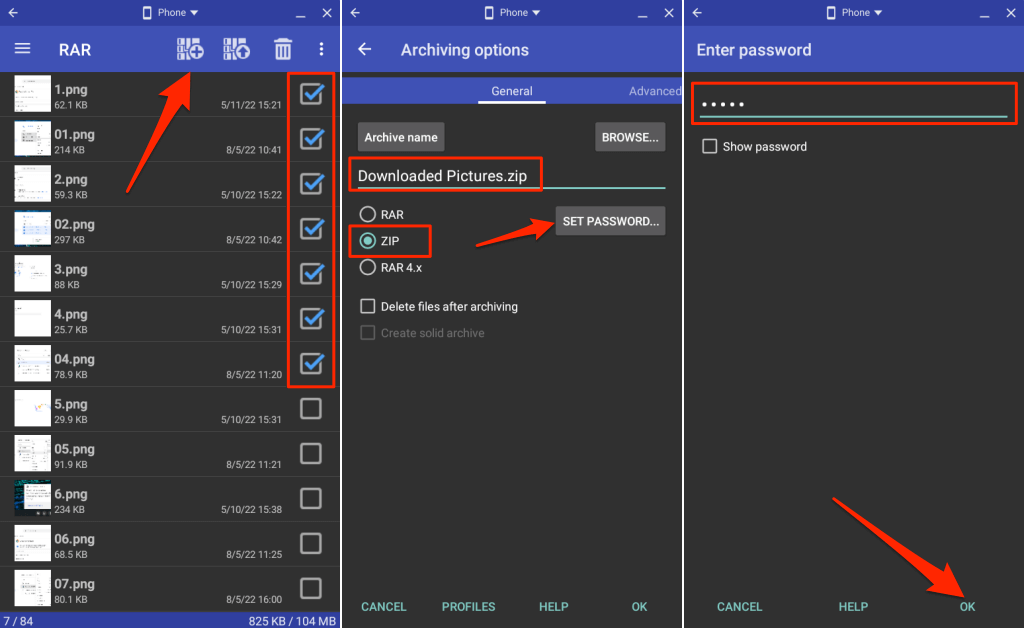This screenshot has height=628, width=1024.
Task: Confirm password with OK button
Action: click(x=967, y=606)
